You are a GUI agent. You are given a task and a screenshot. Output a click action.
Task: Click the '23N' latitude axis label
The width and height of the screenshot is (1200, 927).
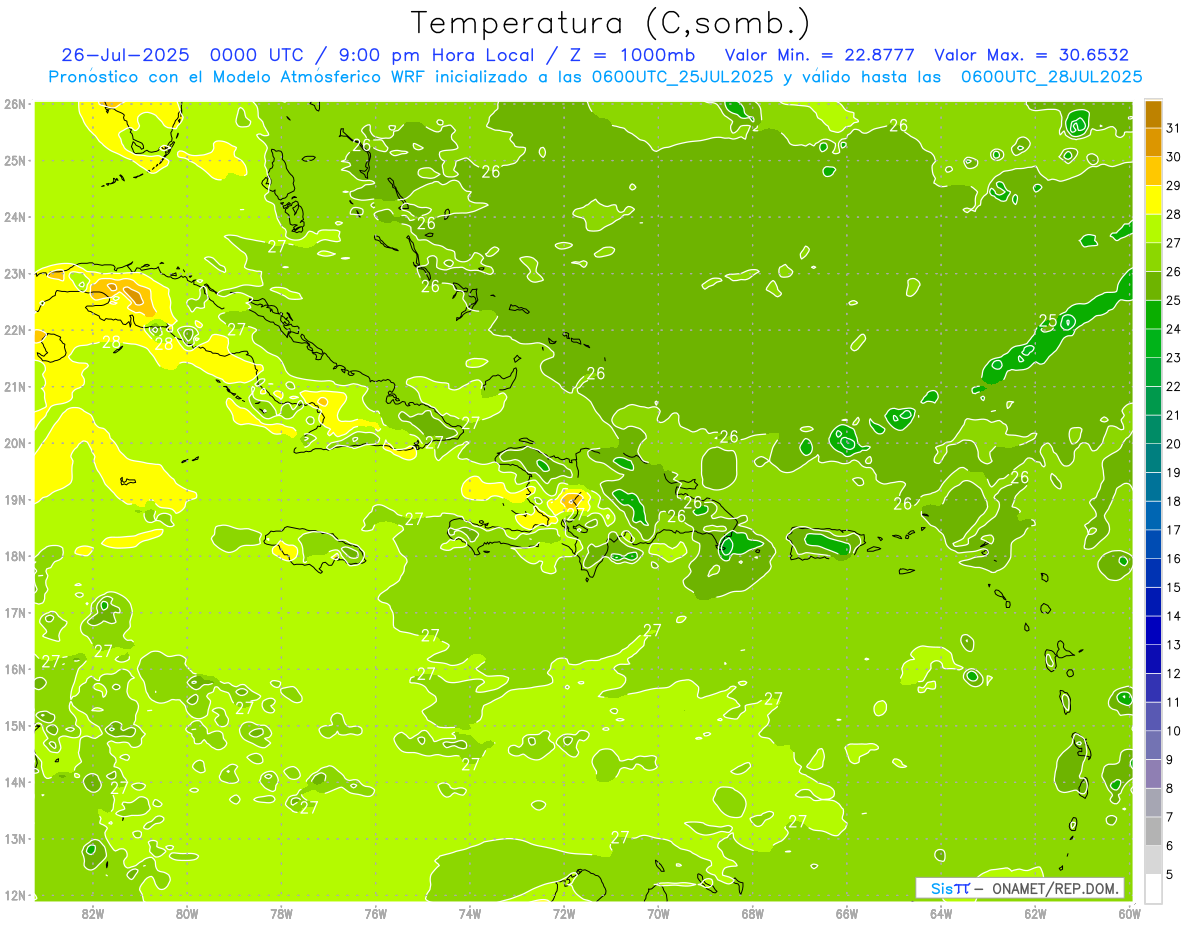(x=15, y=274)
